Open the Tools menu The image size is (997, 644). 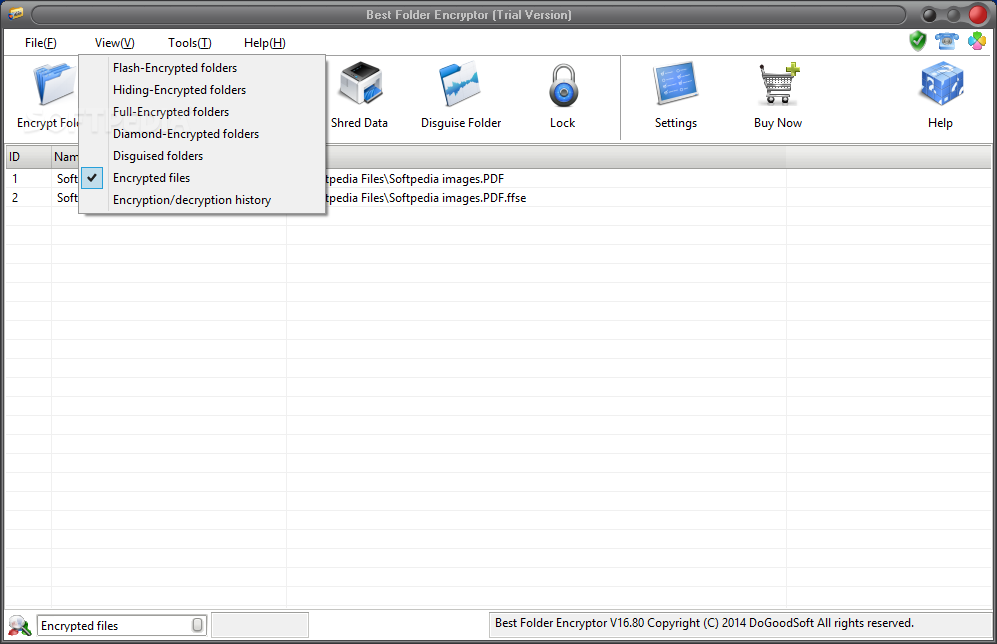pyautogui.click(x=189, y=43)
